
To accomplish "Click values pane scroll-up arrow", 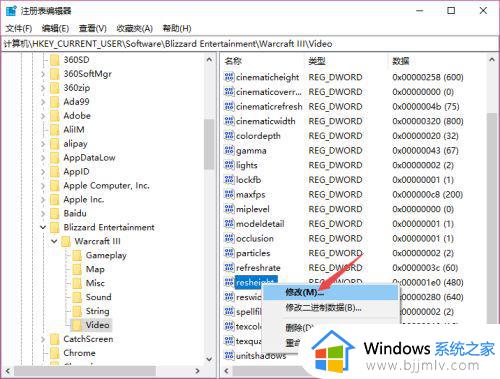I will [x=492, y=60].
